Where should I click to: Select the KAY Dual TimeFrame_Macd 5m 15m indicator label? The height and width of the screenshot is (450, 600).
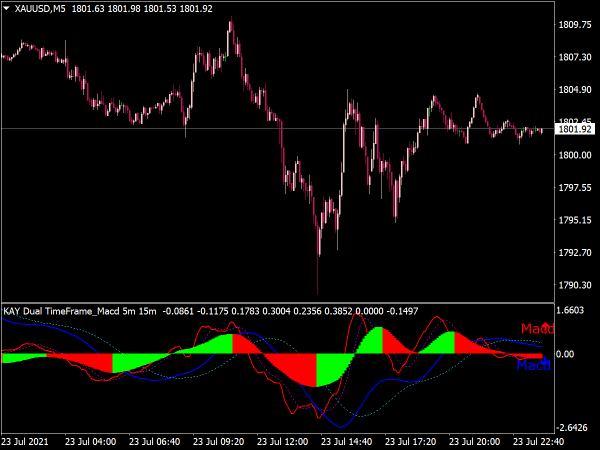click(x=80, y=311)
